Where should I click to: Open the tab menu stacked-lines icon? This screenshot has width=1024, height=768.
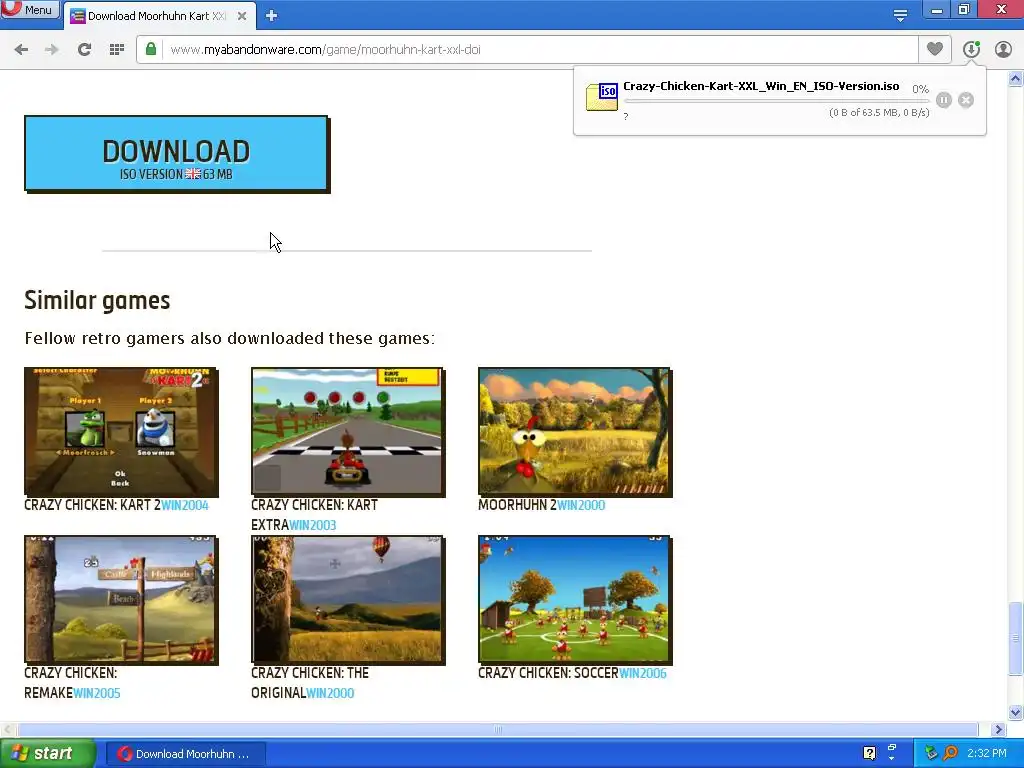coord(901,16)
